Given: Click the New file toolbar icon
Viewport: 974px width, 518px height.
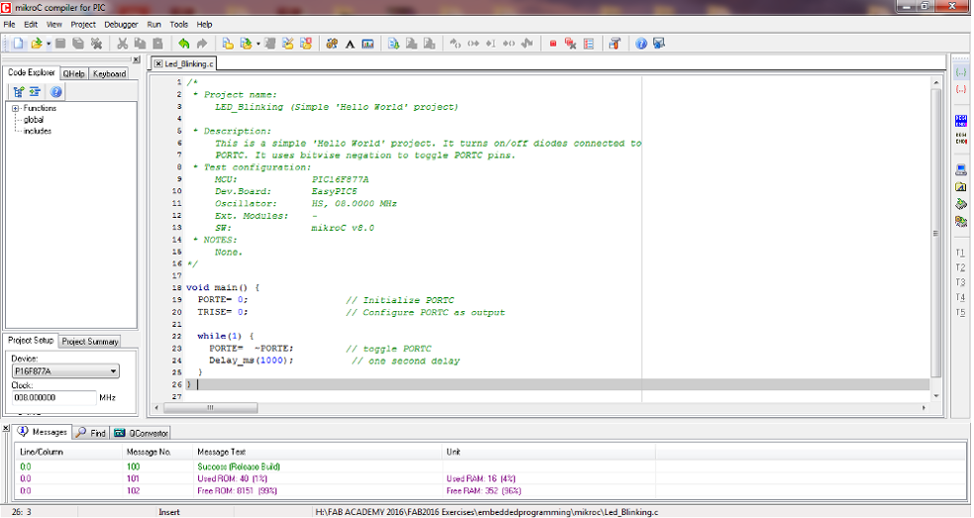Looking at the screenshot, I should (18, 43).
